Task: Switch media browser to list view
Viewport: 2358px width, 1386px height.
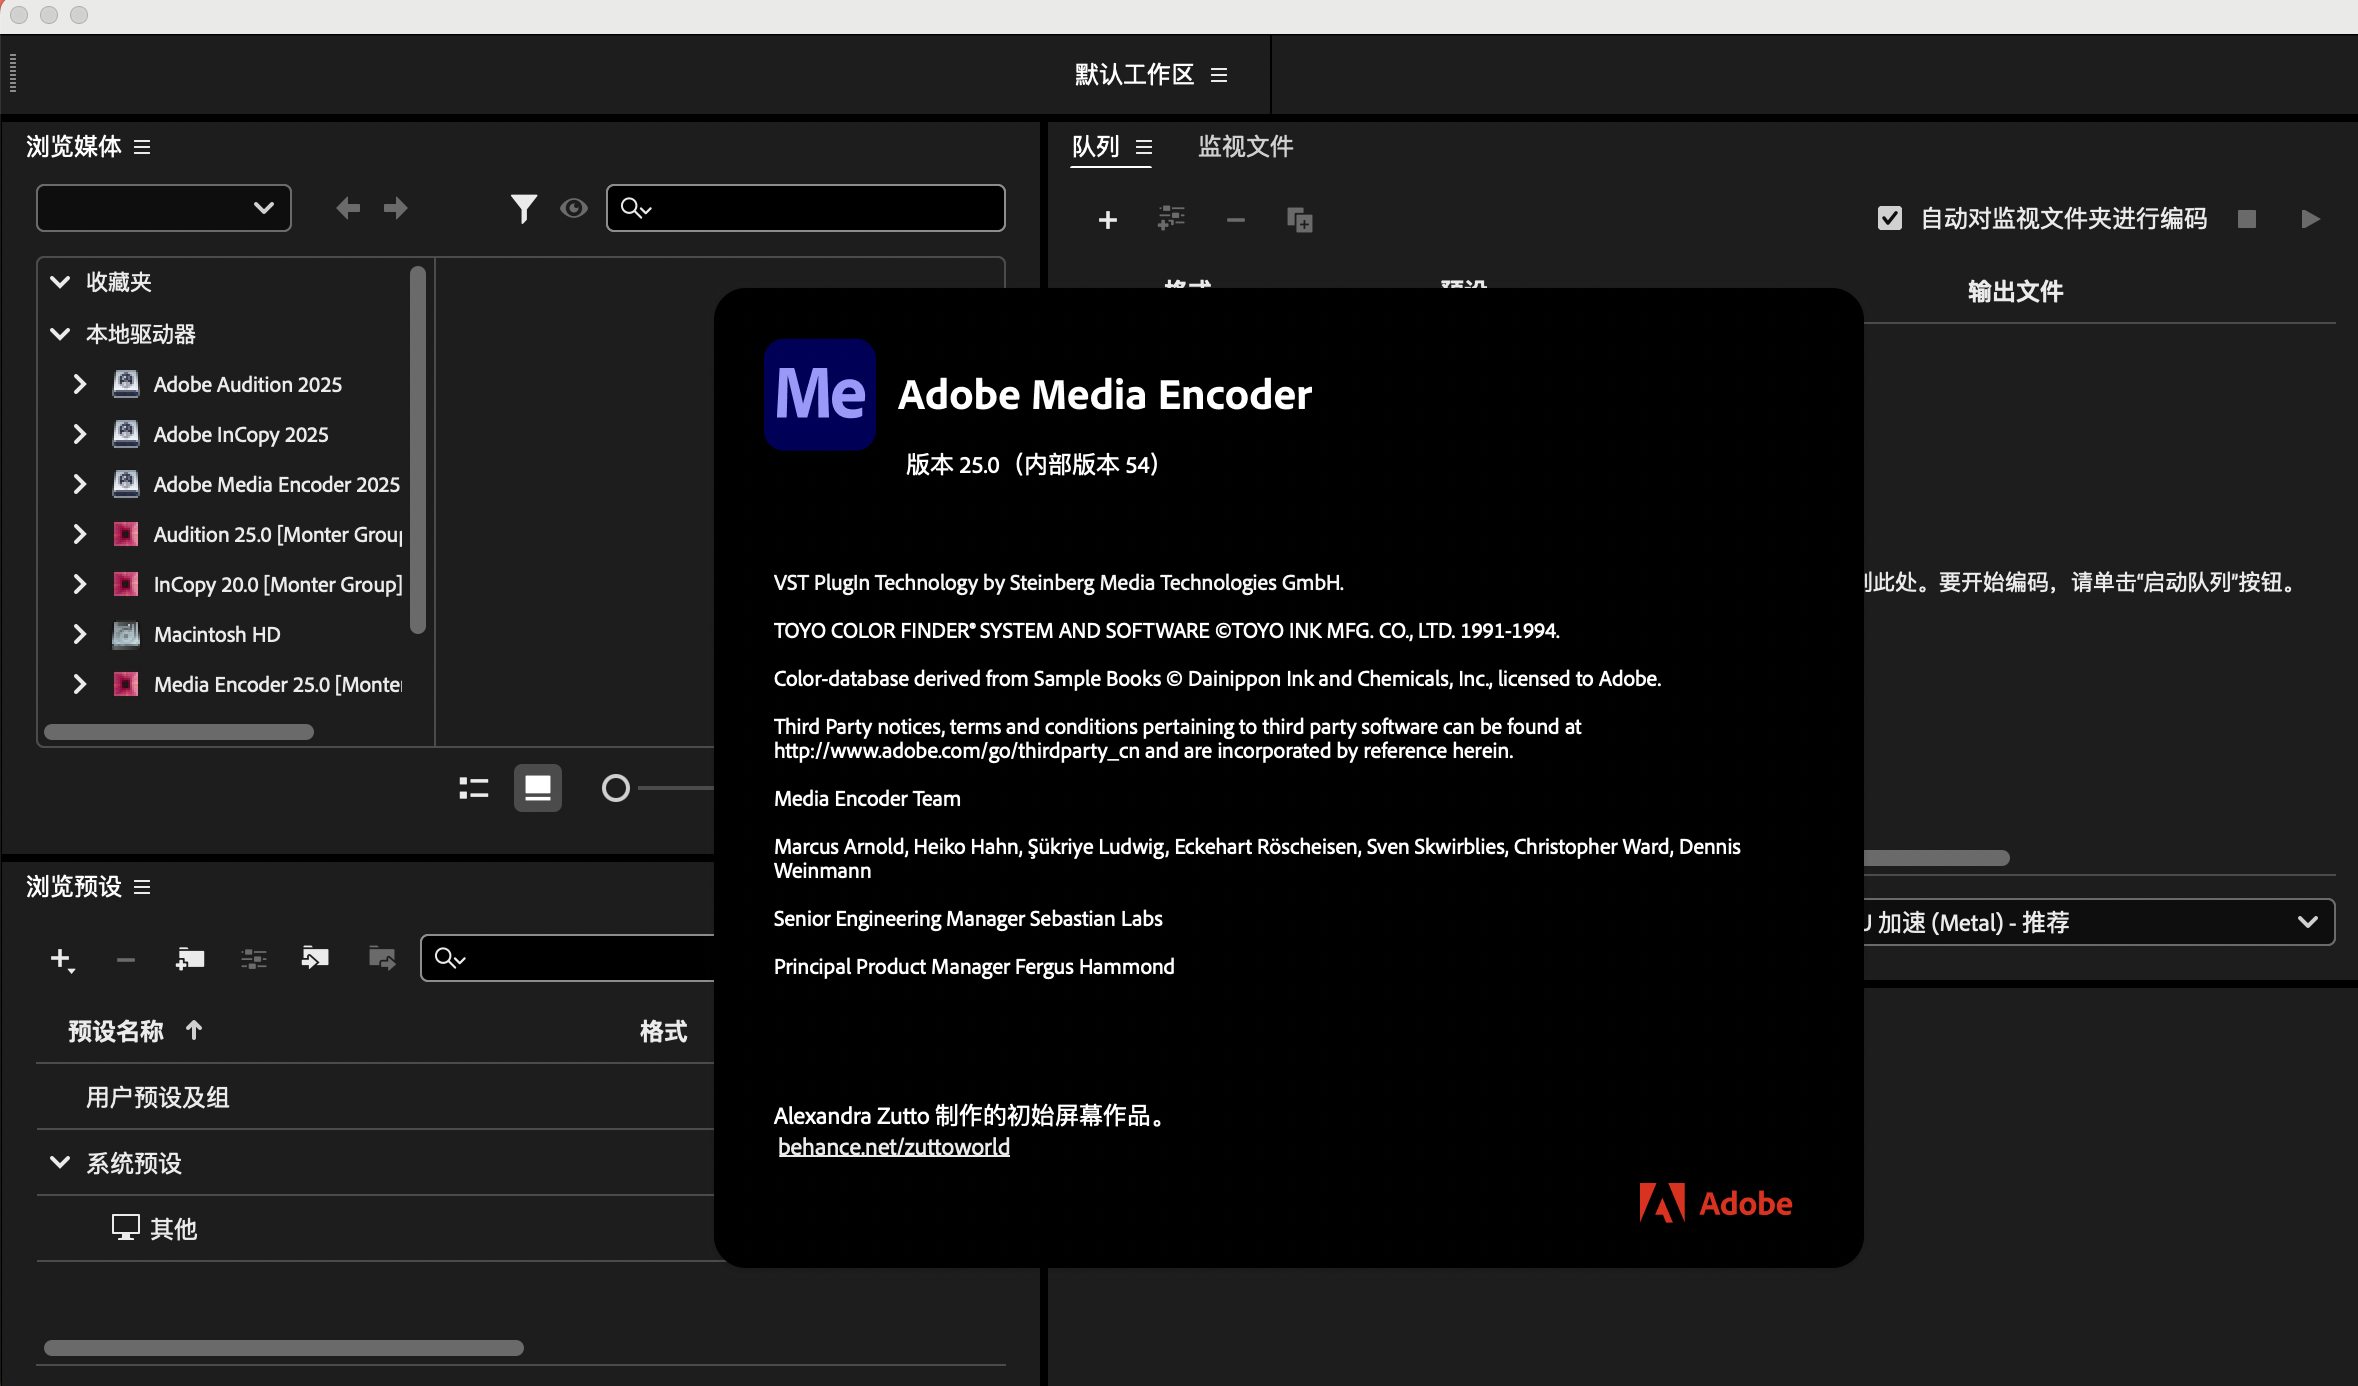Action: pos(474,788)
